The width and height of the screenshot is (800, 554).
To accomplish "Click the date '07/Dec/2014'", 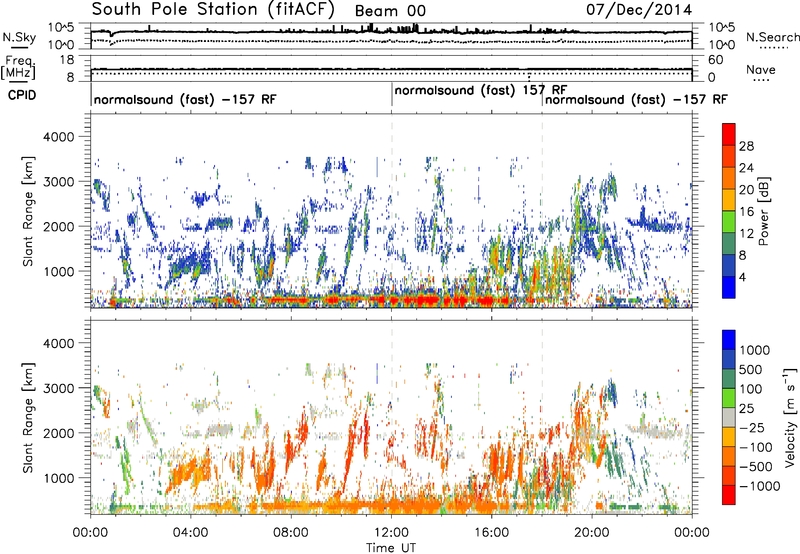I will 639,9.
